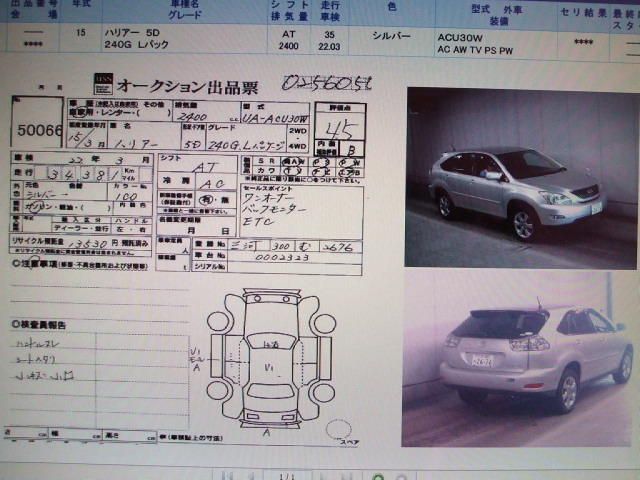This screenshot has width=640, height=480.
Task: Select the シルバー color cell
Action: [x=391, y=36]
